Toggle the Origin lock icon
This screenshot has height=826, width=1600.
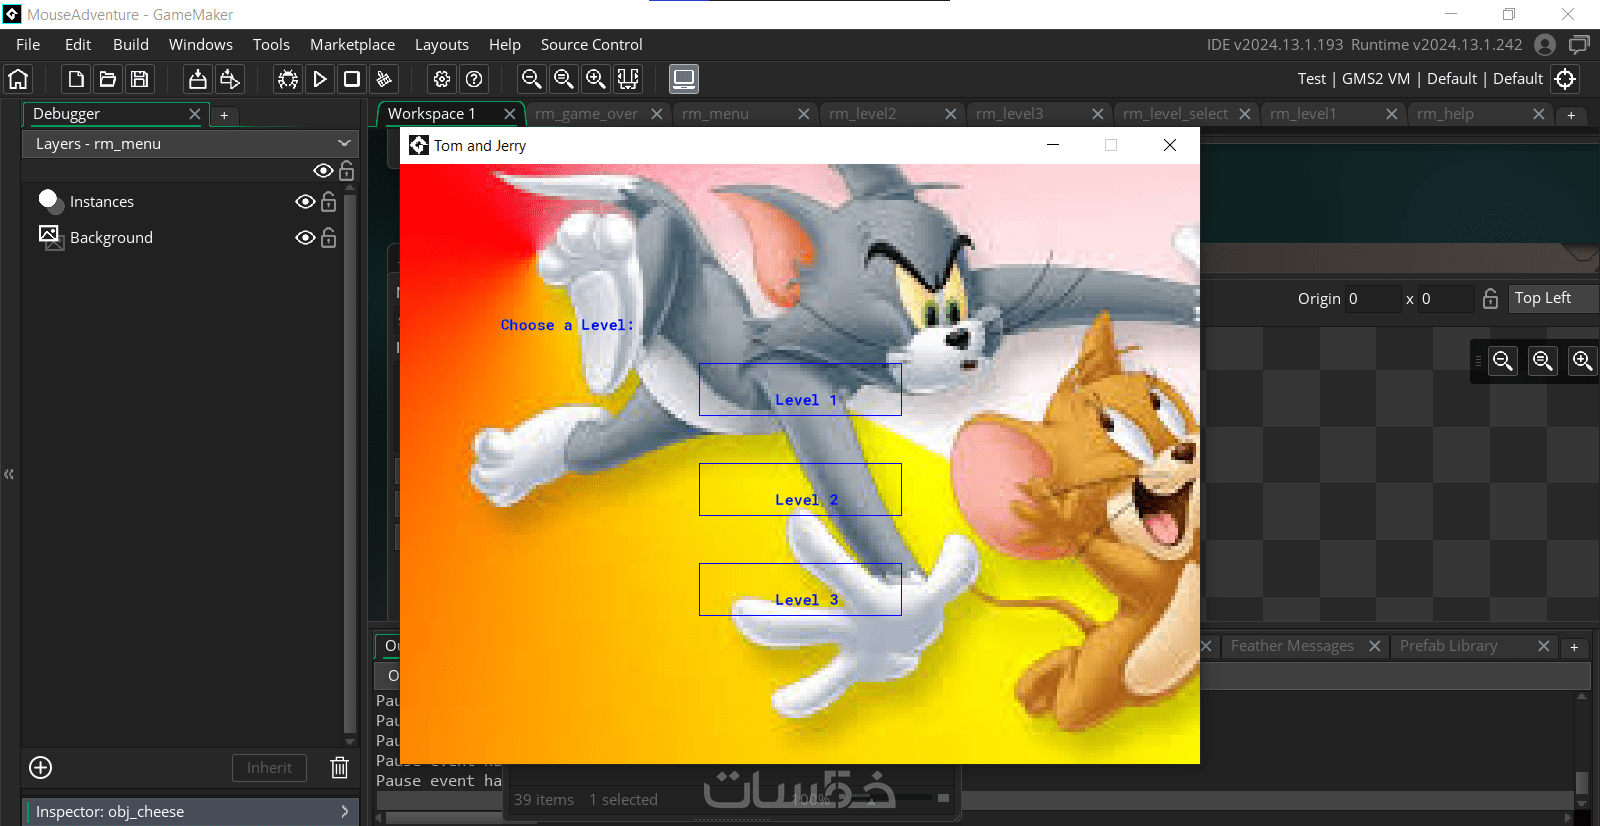(x=1490, y=298)
